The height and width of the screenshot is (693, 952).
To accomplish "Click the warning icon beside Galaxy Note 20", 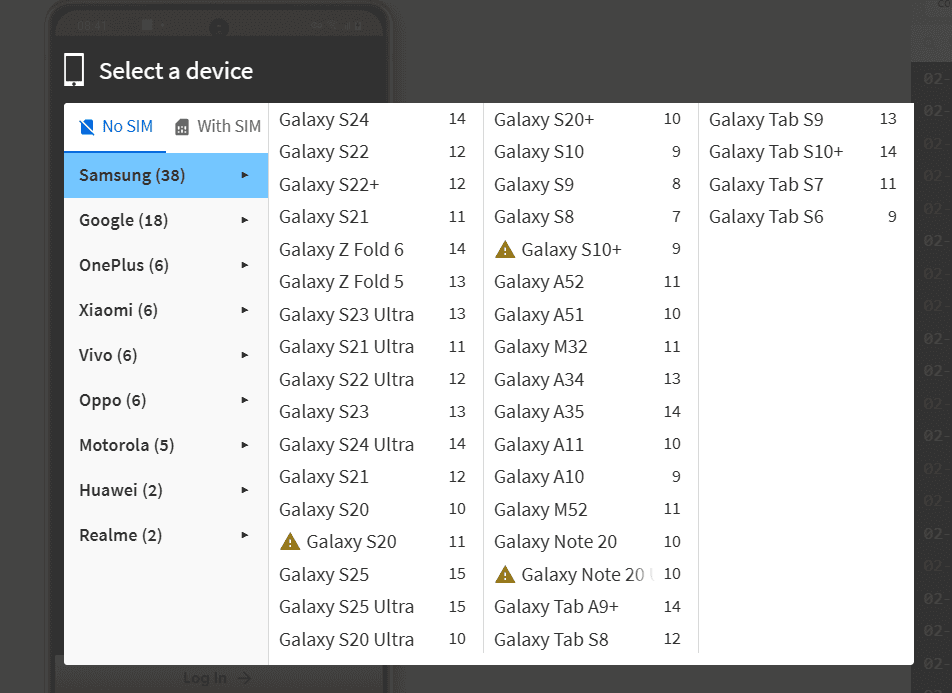I will (x=505, y=575).
